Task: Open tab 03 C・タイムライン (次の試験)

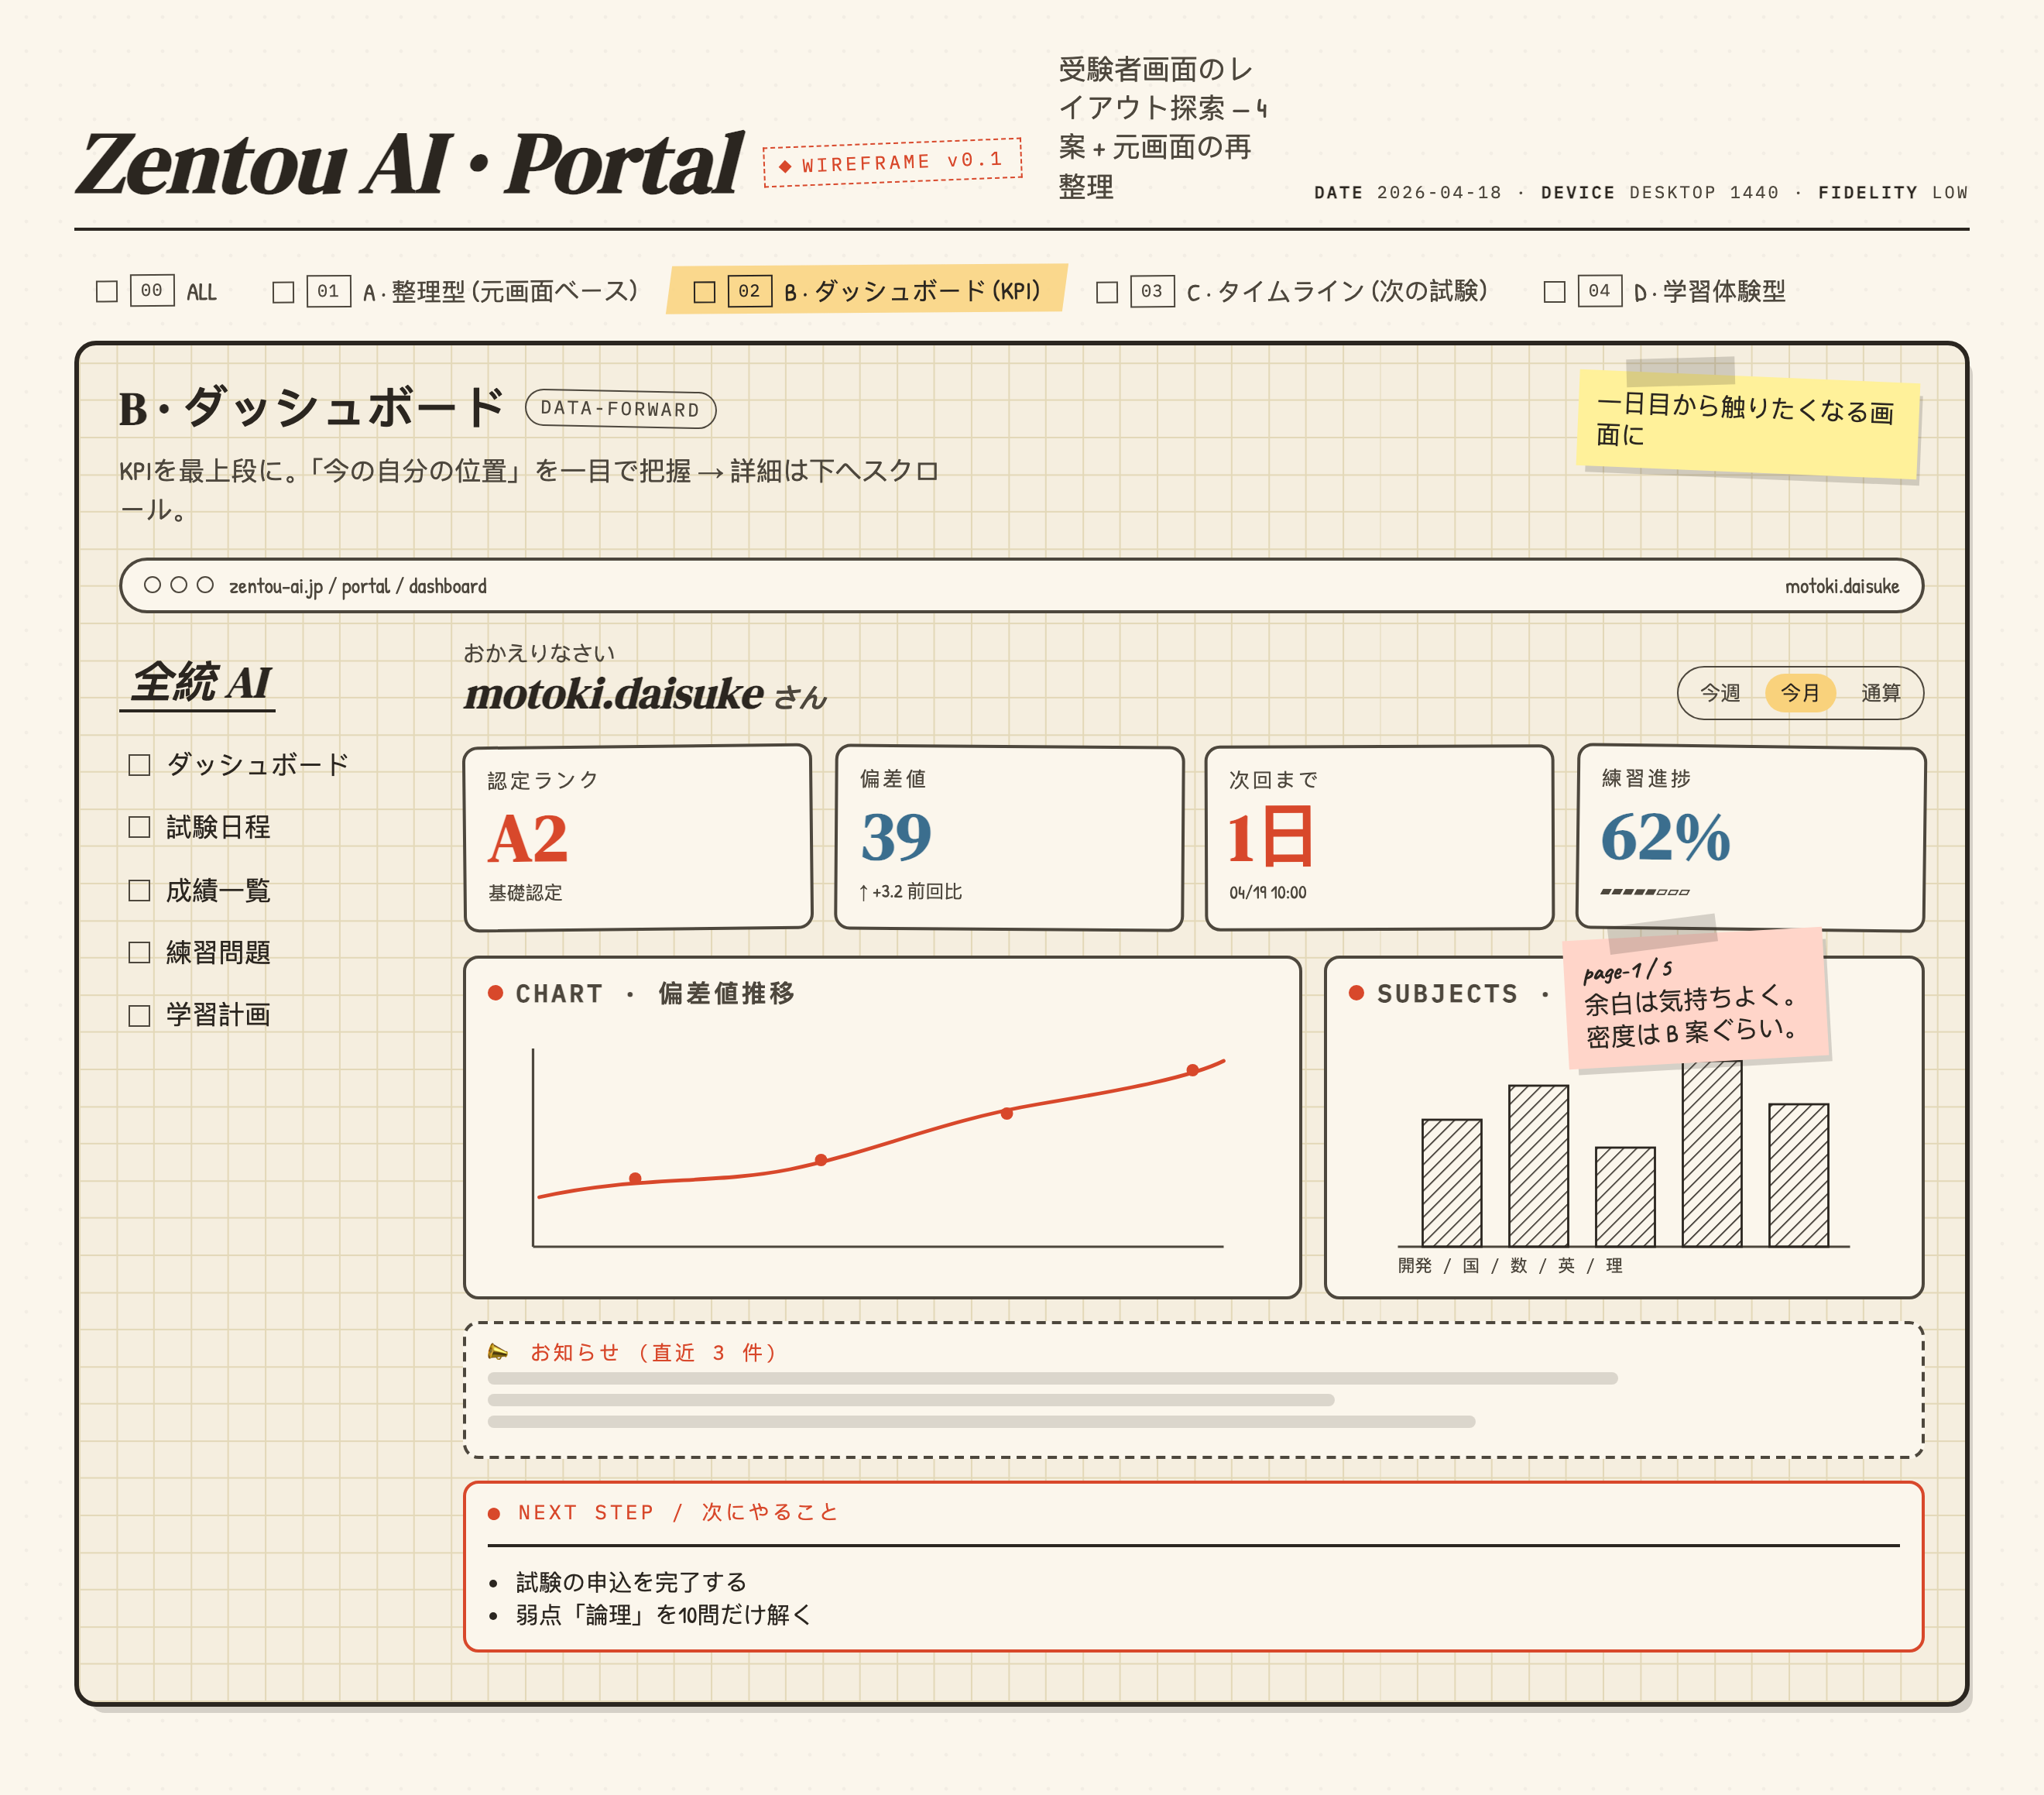Action: click(1292, 291)
